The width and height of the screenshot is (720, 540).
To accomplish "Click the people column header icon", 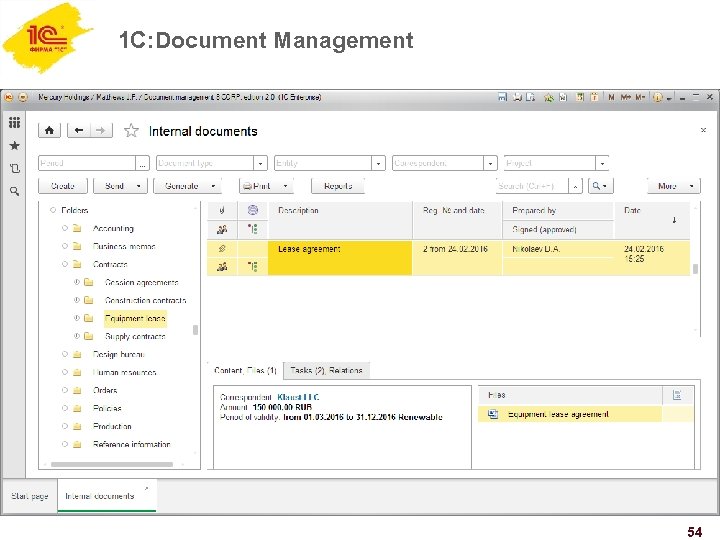I will click(x=222, y=229).
